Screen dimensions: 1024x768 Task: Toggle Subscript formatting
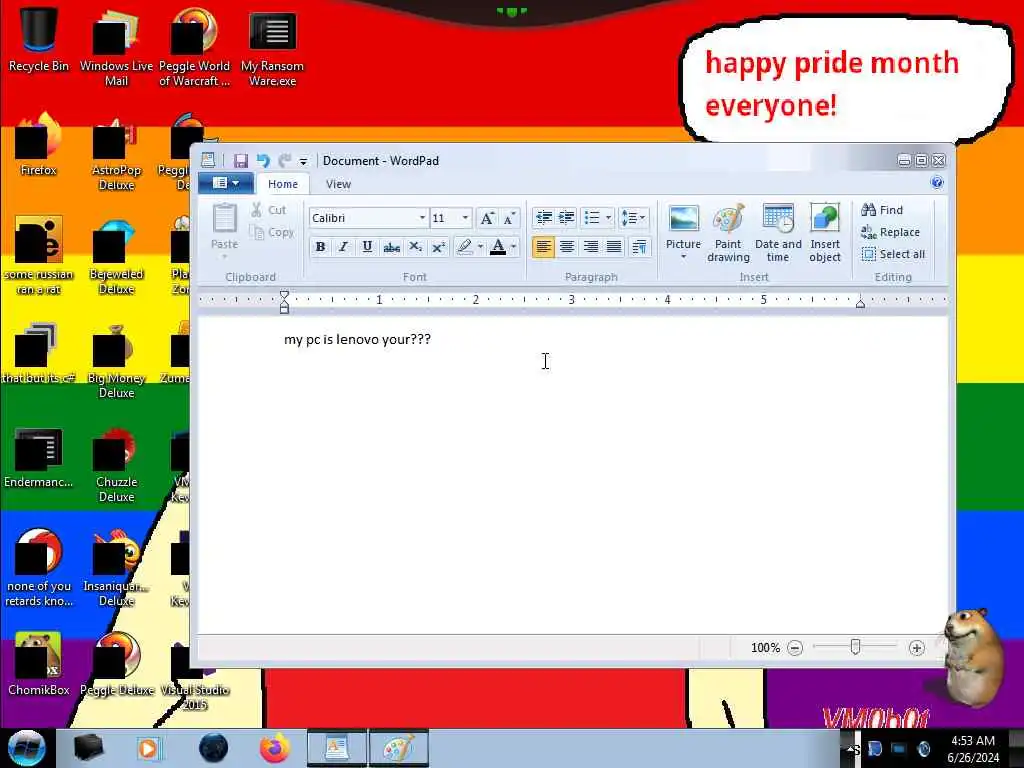[x=415, y=247]
